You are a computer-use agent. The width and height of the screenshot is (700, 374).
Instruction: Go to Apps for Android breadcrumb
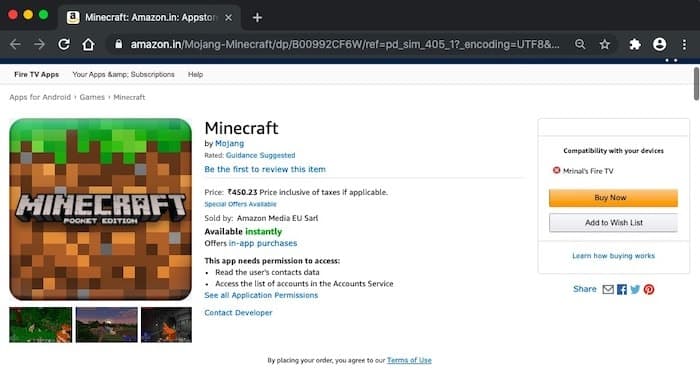[x=40, y=97]
